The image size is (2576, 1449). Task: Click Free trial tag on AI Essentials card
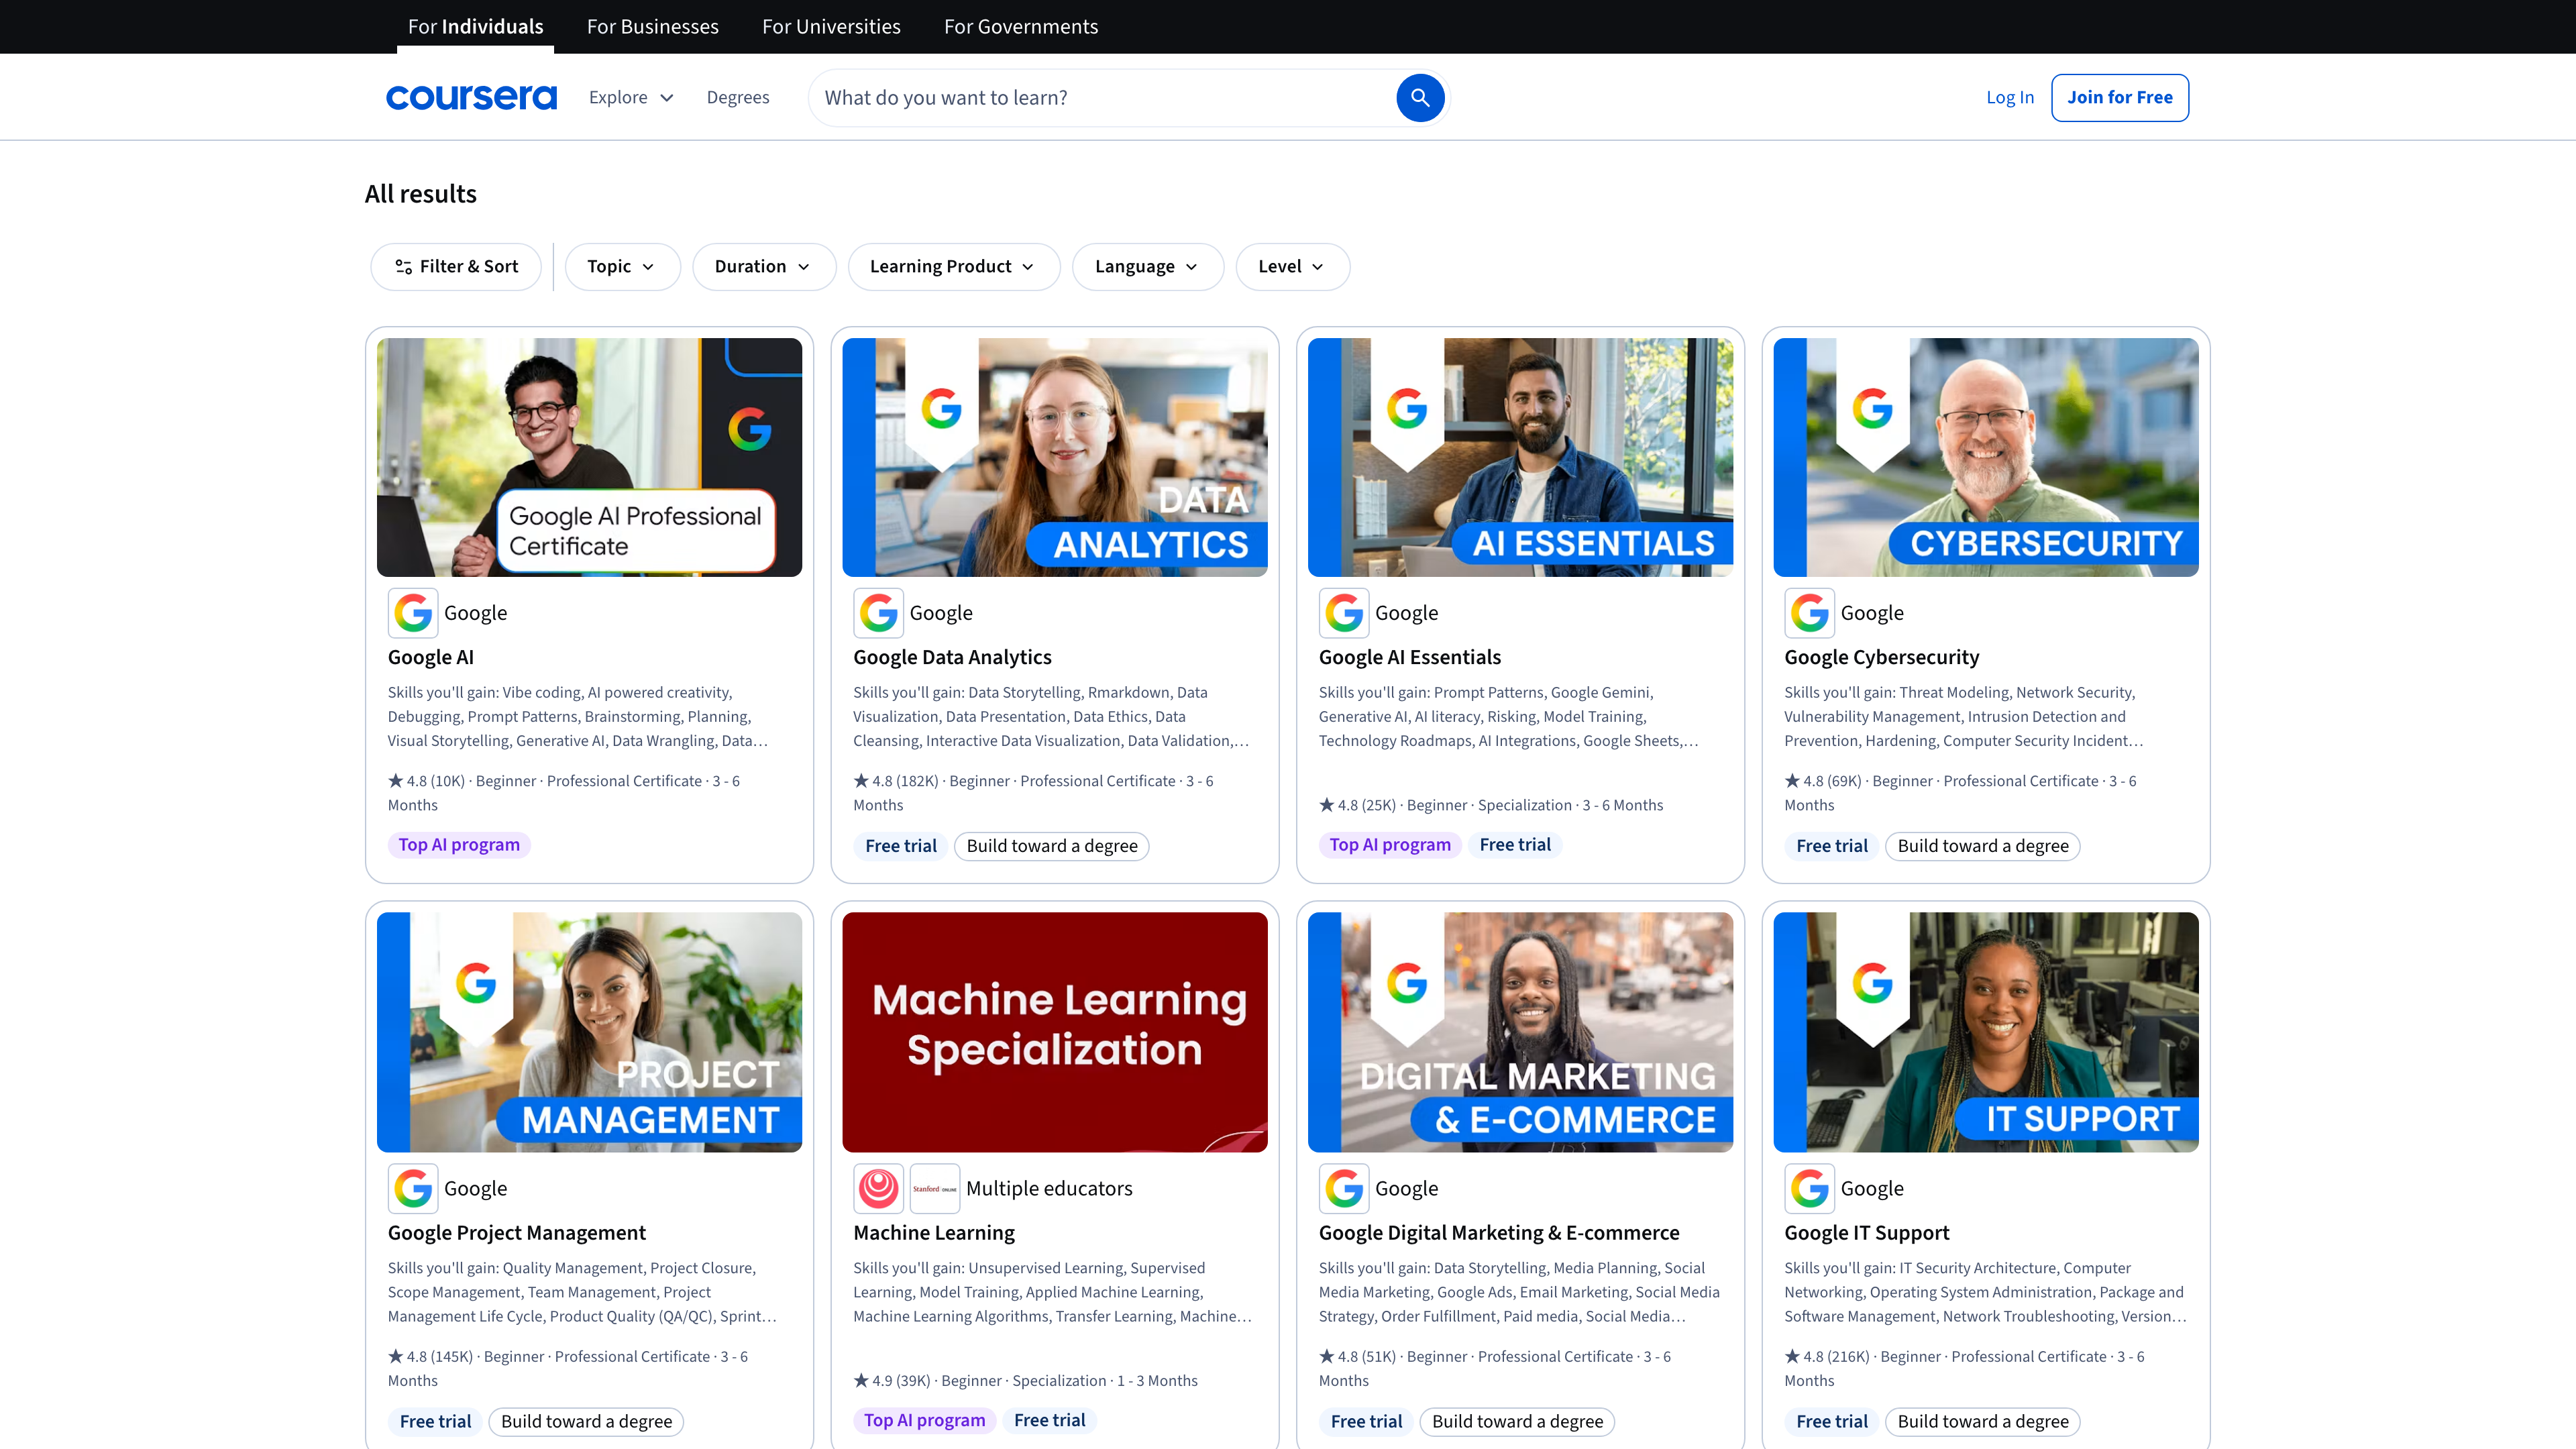point(1515,845)
